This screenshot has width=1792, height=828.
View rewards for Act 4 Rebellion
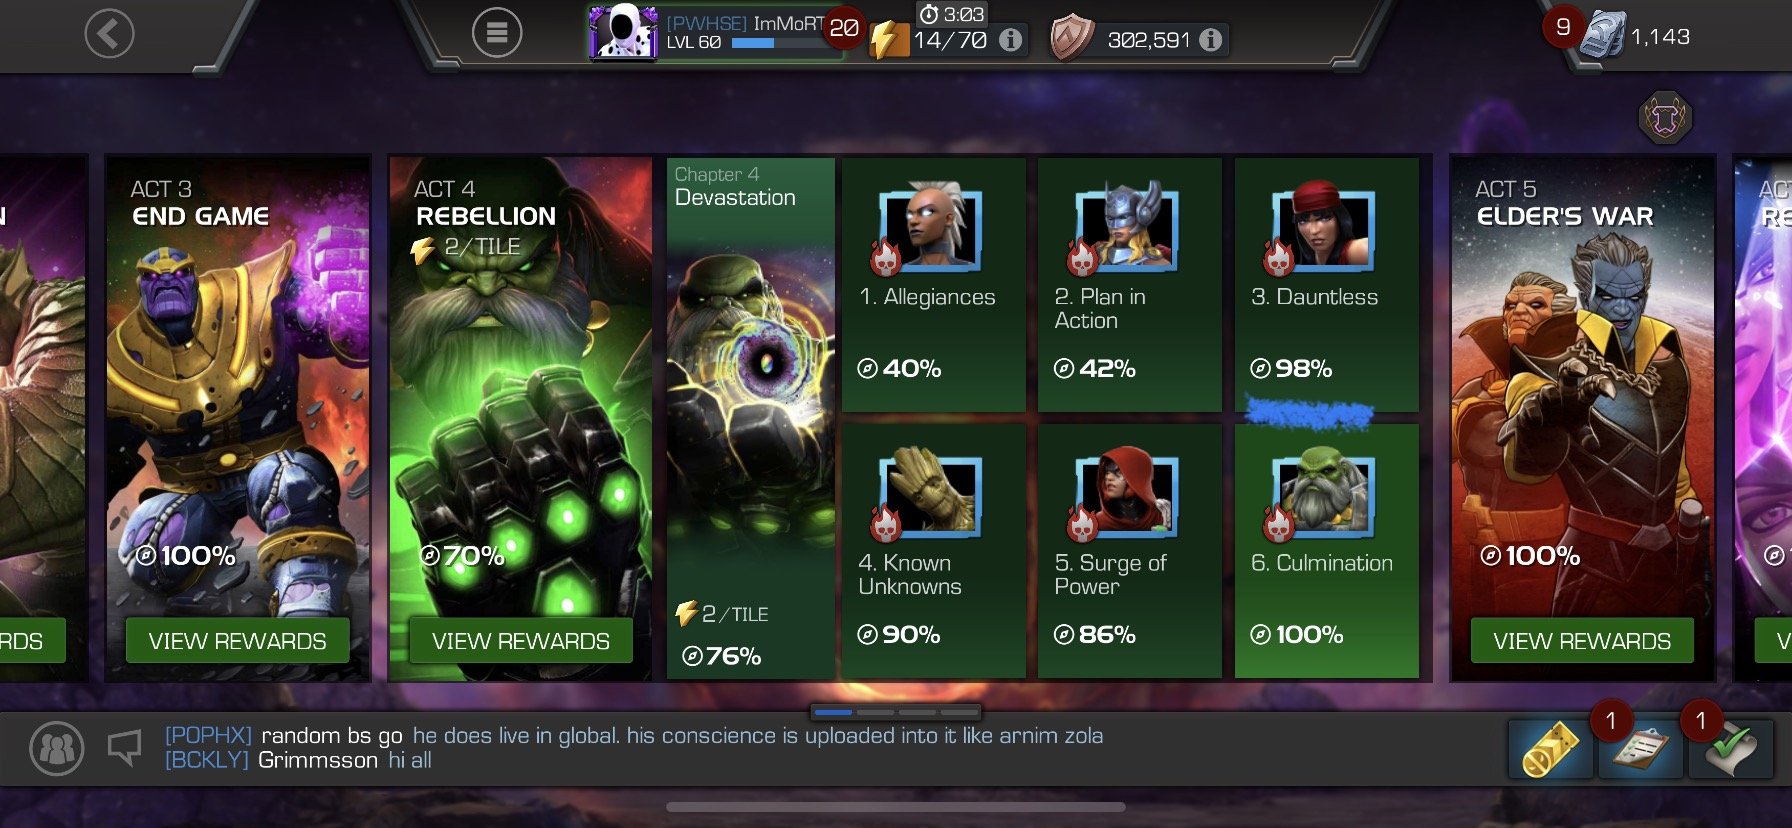pos(520,641)
